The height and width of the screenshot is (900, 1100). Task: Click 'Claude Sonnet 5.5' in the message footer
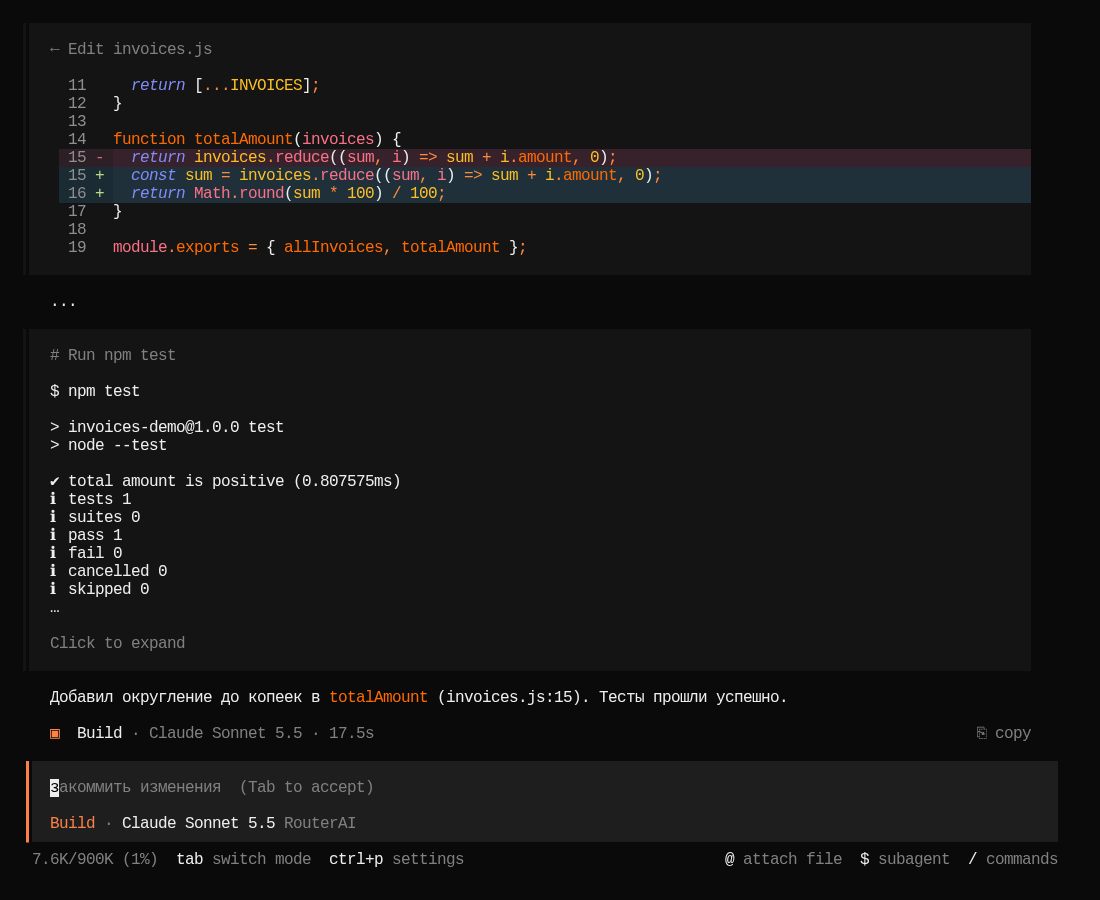click(225, 733)
